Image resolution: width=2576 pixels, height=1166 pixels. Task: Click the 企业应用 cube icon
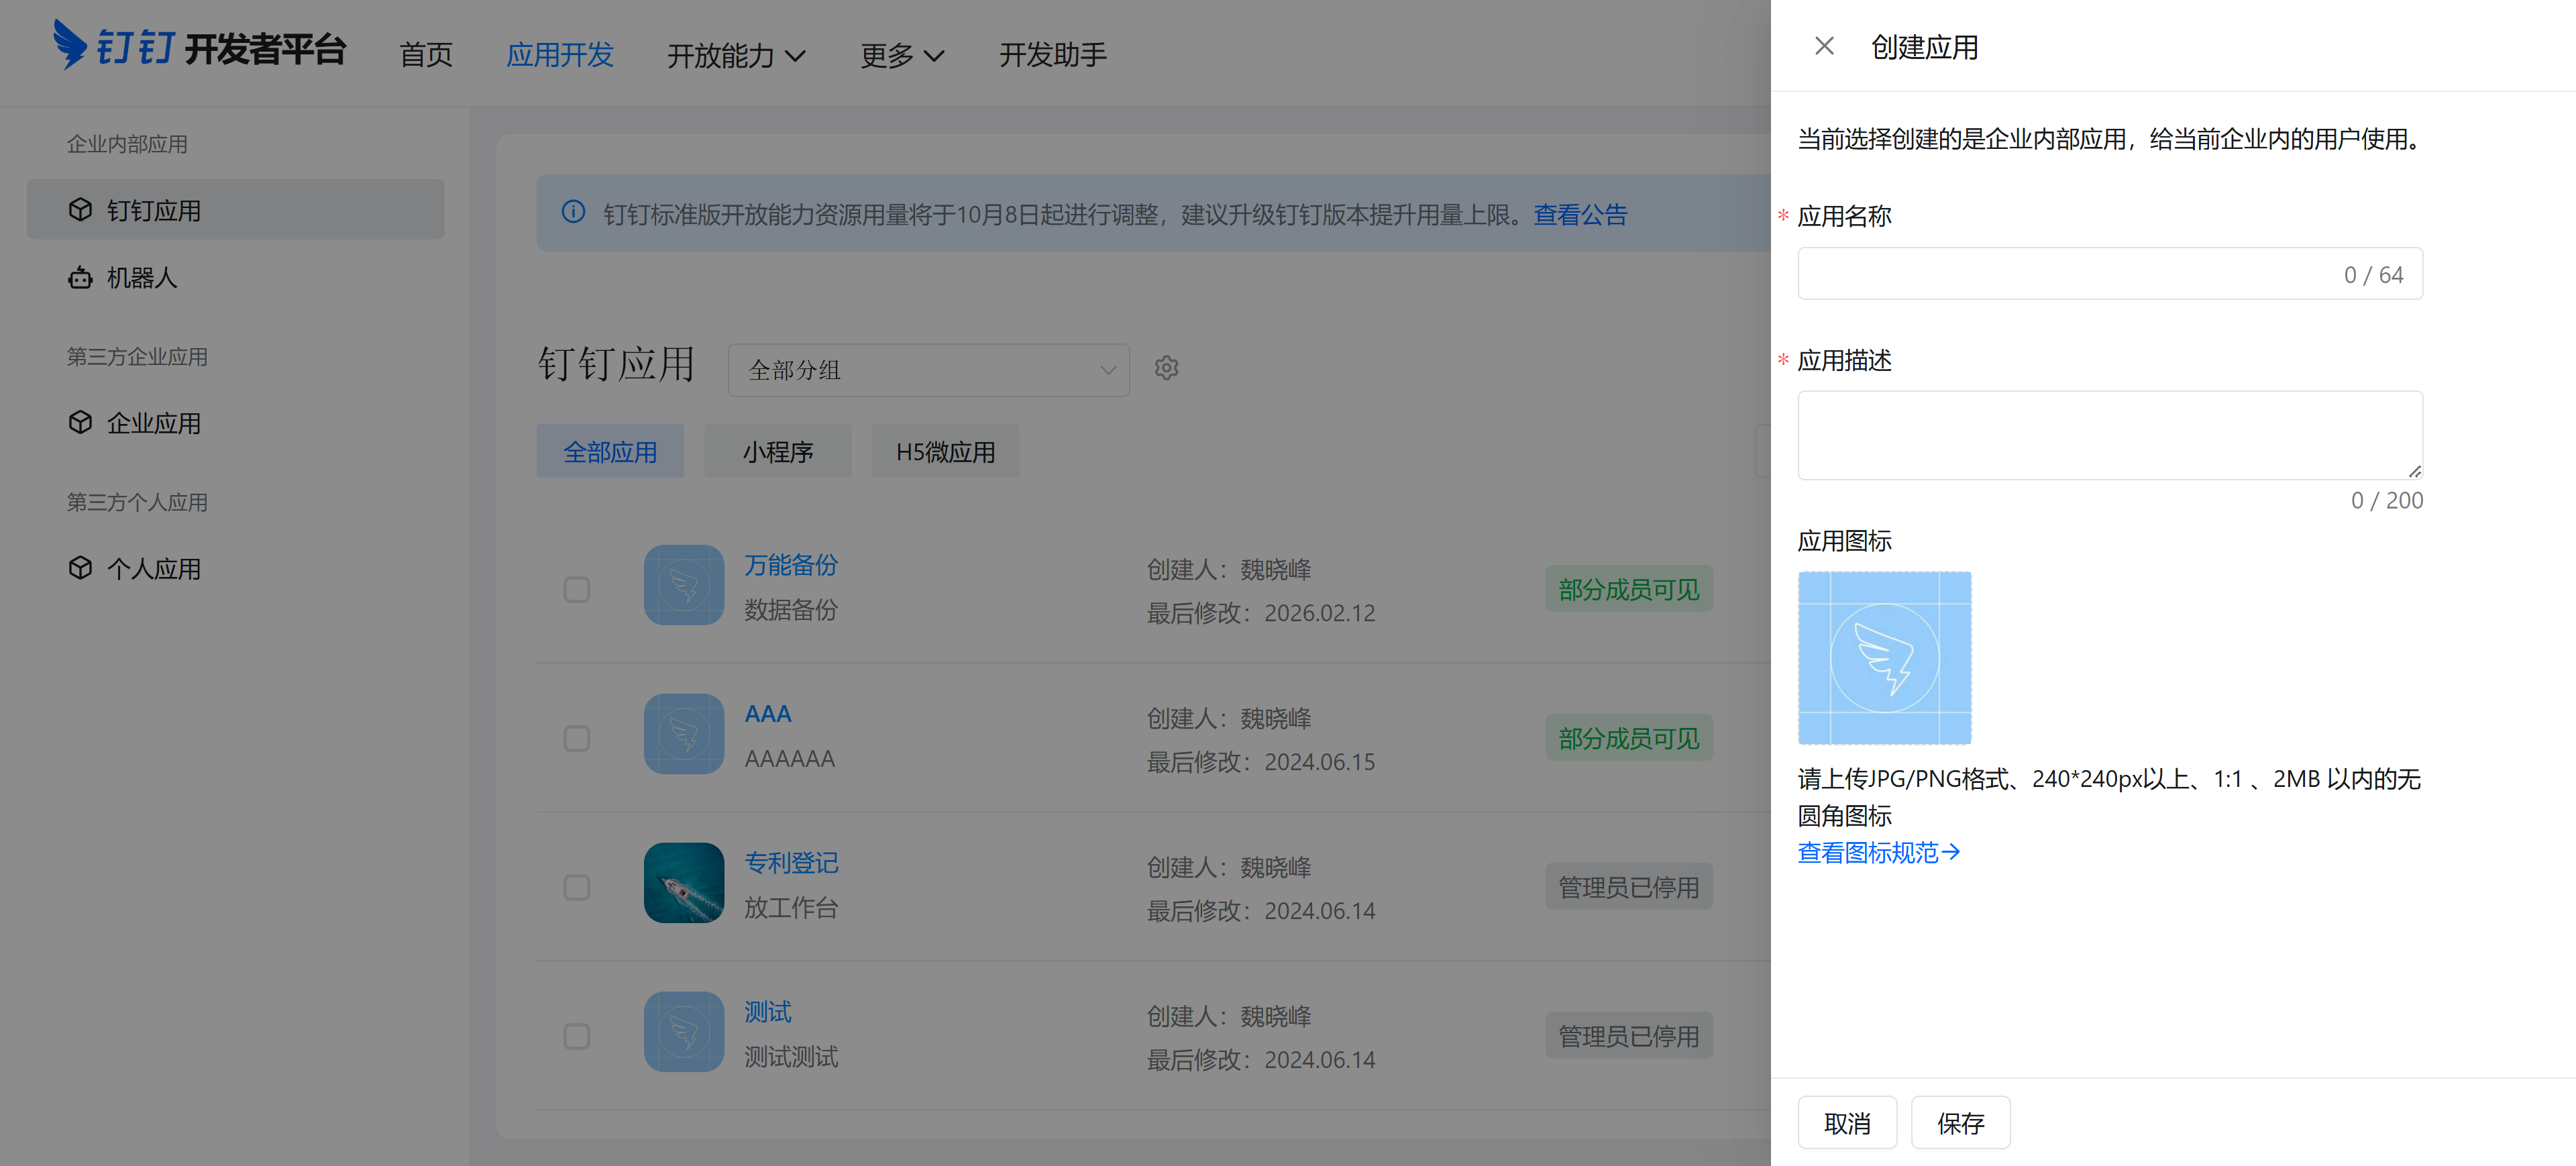coord(80,423)
